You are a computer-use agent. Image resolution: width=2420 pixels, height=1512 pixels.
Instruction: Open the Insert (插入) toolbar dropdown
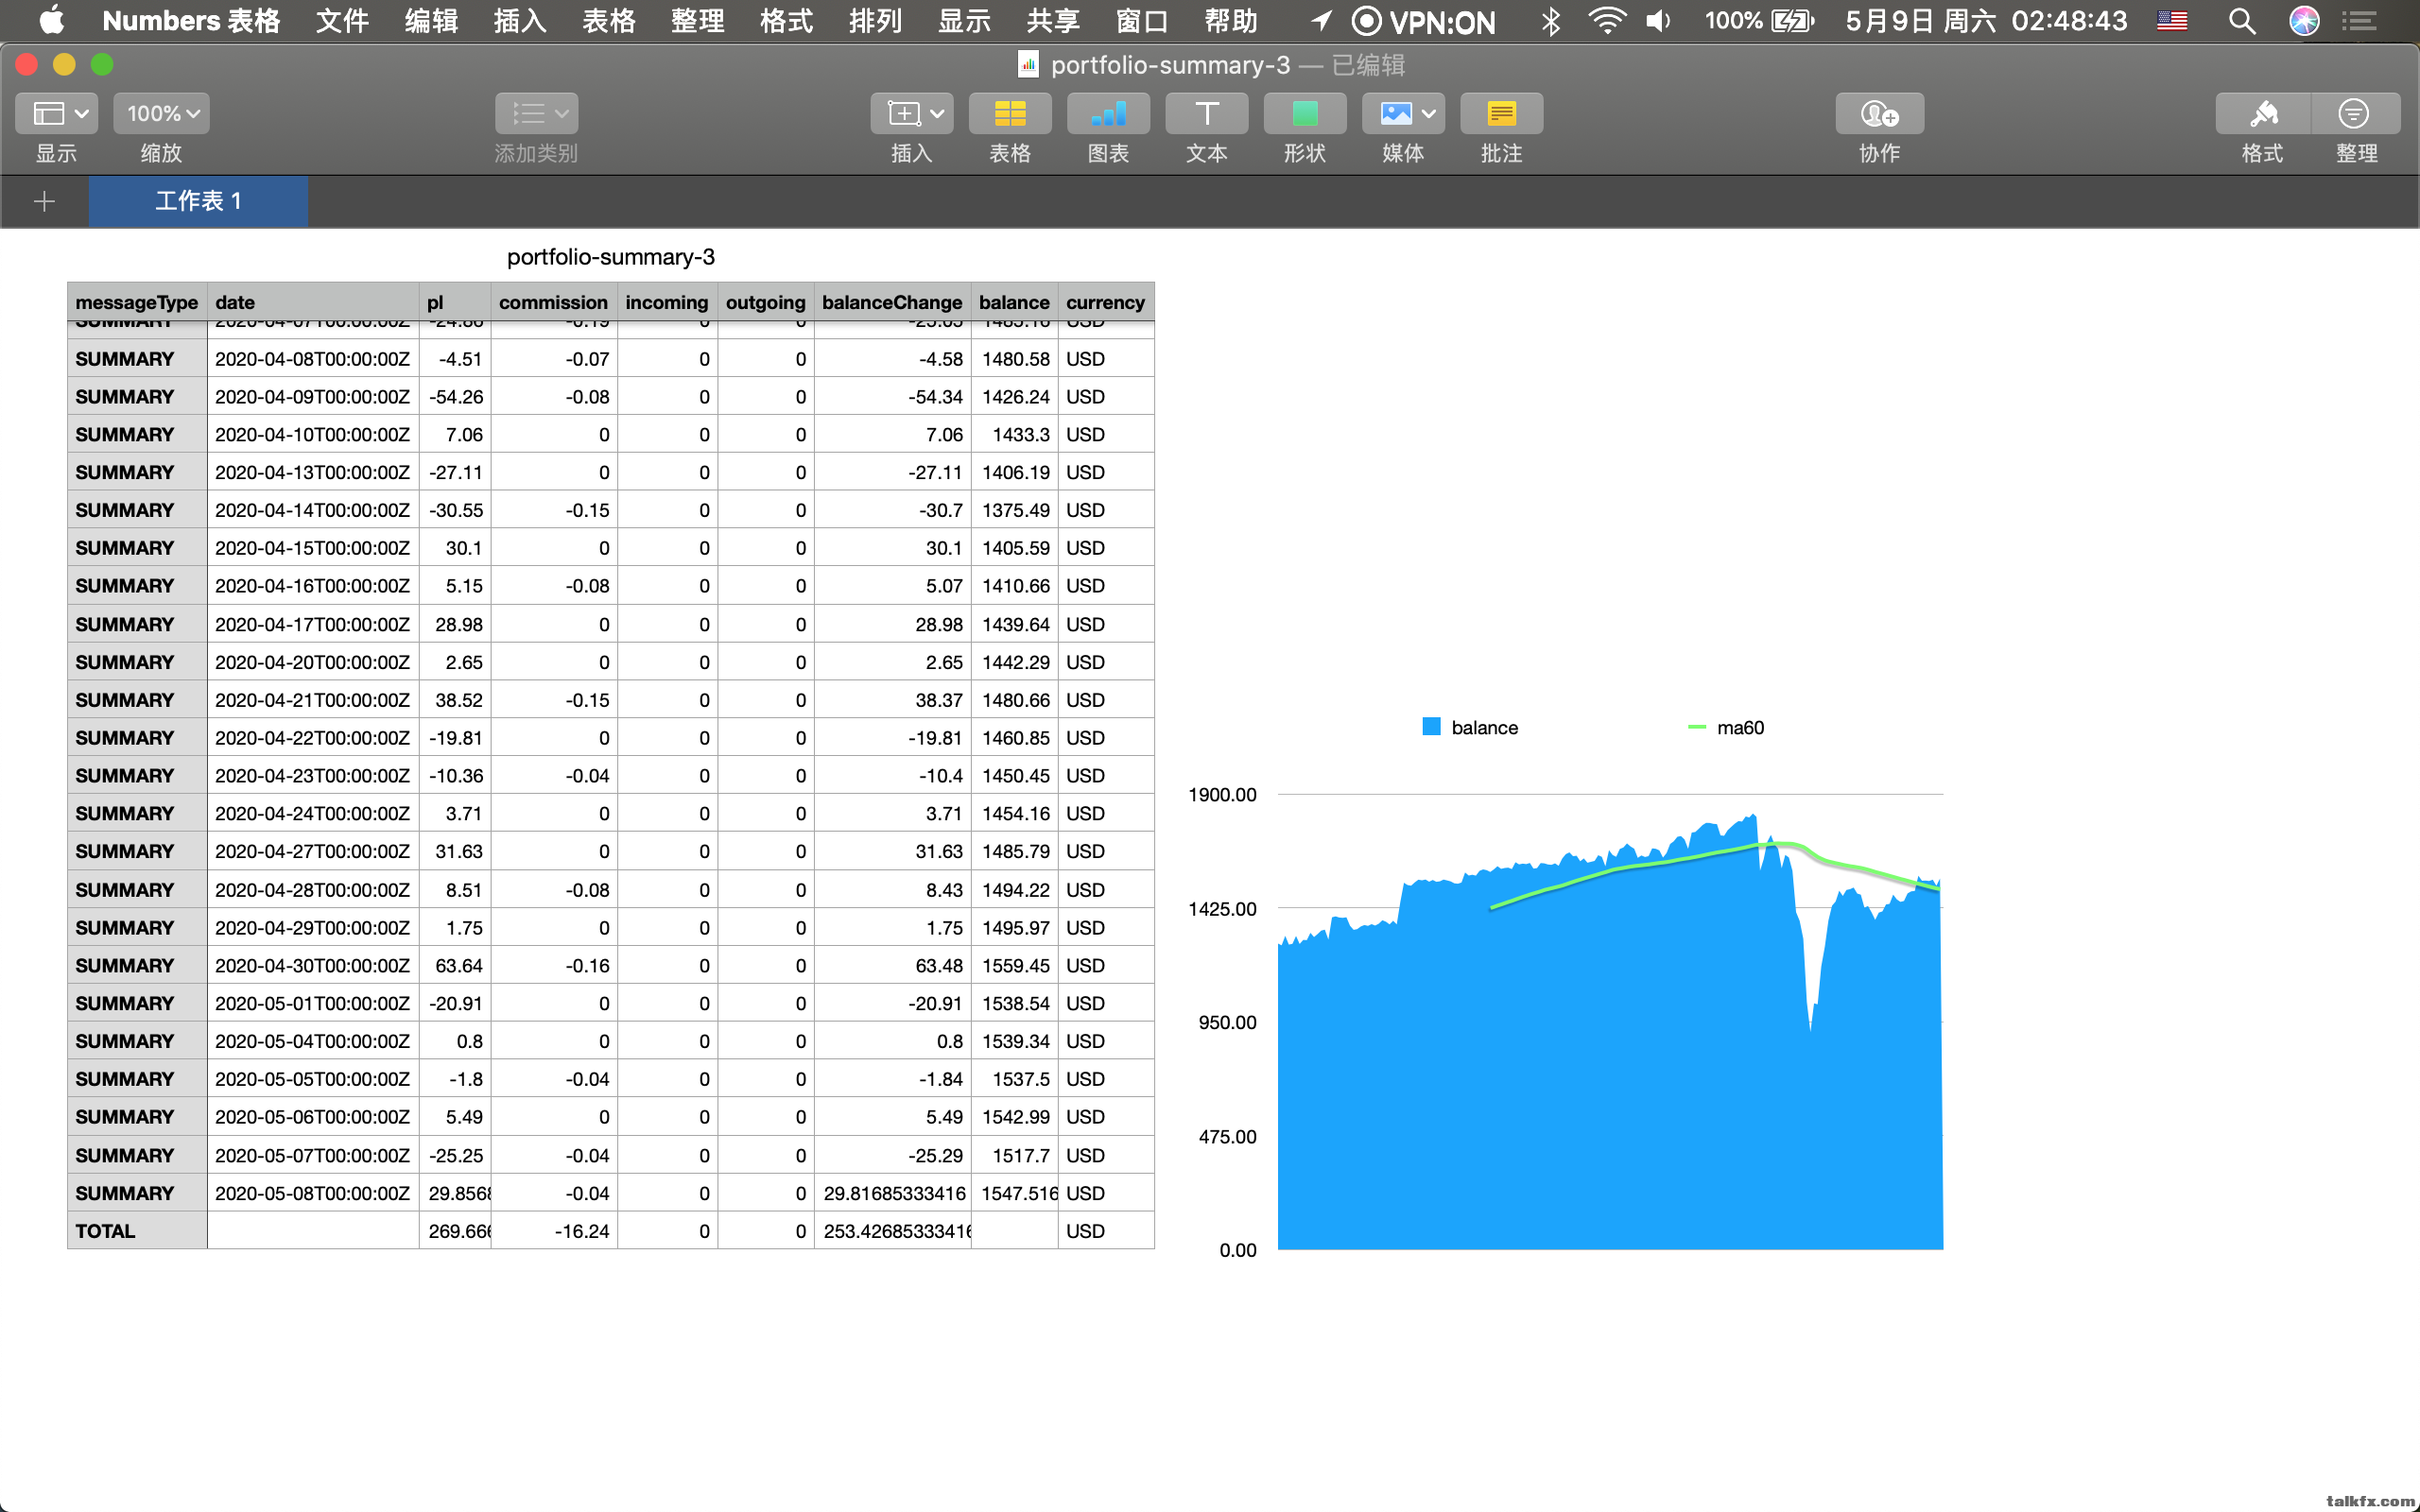(x=912, y=114)
